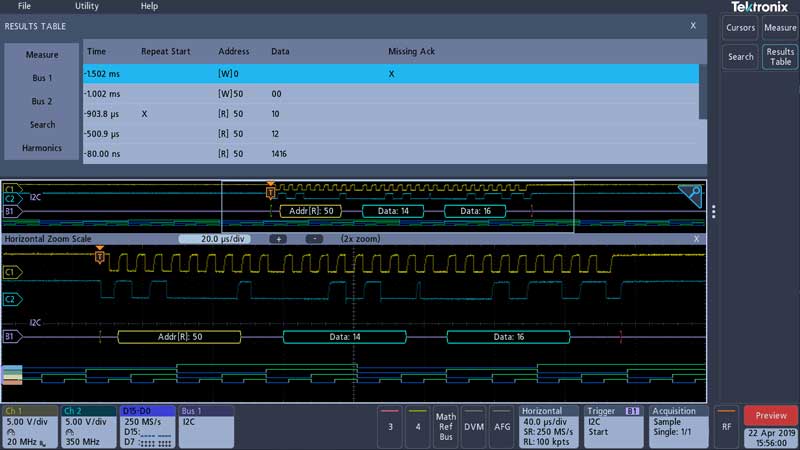Click the C1 channel handle in zoom view
This screenshot has height=450, width=800.
(x=12, y=272)
